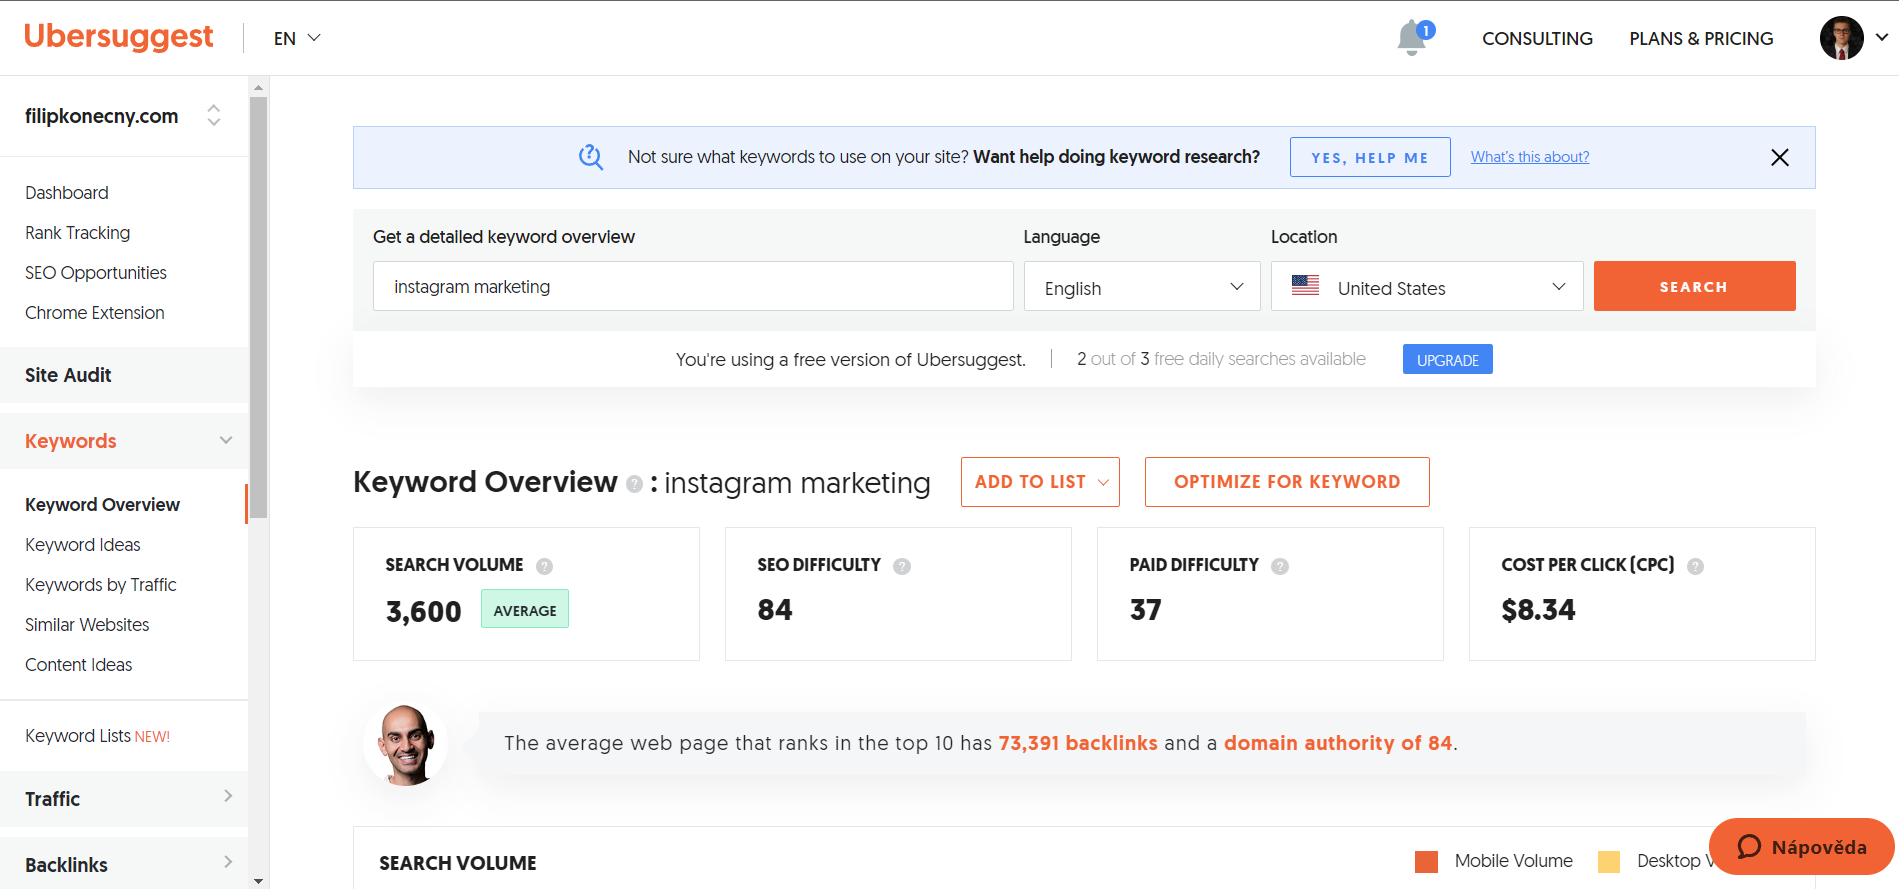The height and width of the screenshot is (889, 1899).
Task: Open the EN language selector
Action: [x=297, y=38]
